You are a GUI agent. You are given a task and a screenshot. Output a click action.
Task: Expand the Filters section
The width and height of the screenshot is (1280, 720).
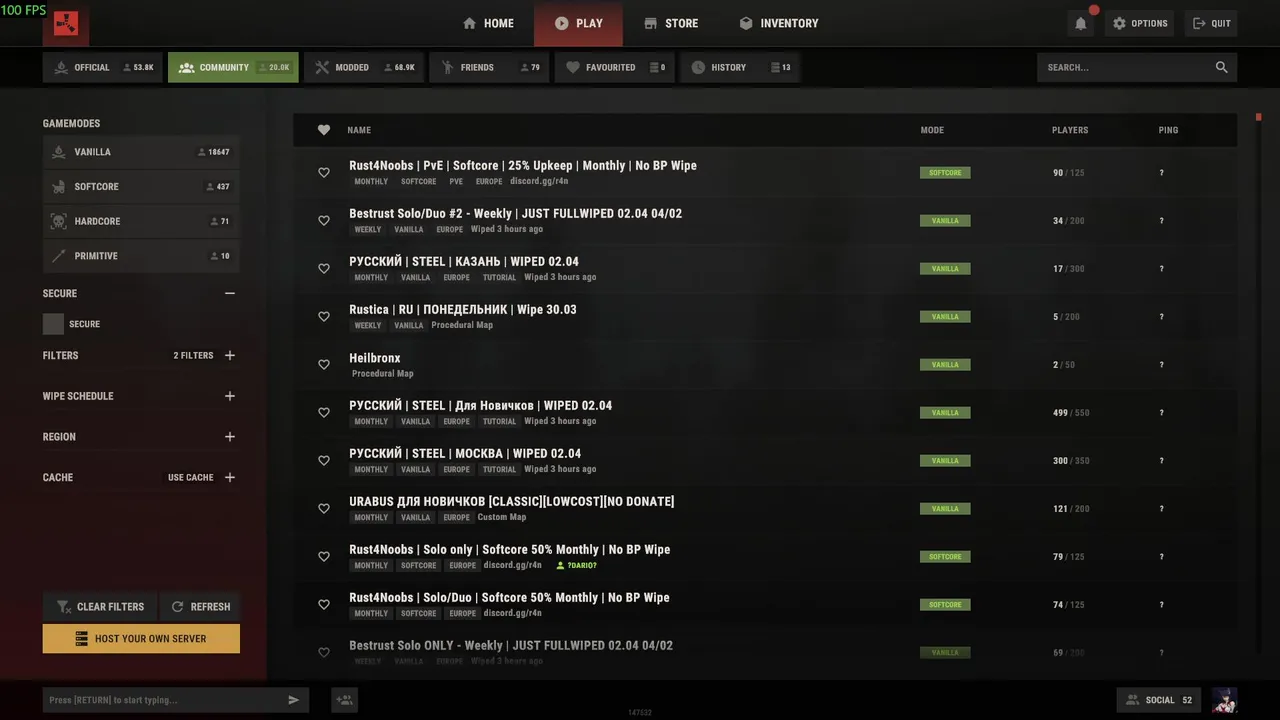[x=230, y=355]
